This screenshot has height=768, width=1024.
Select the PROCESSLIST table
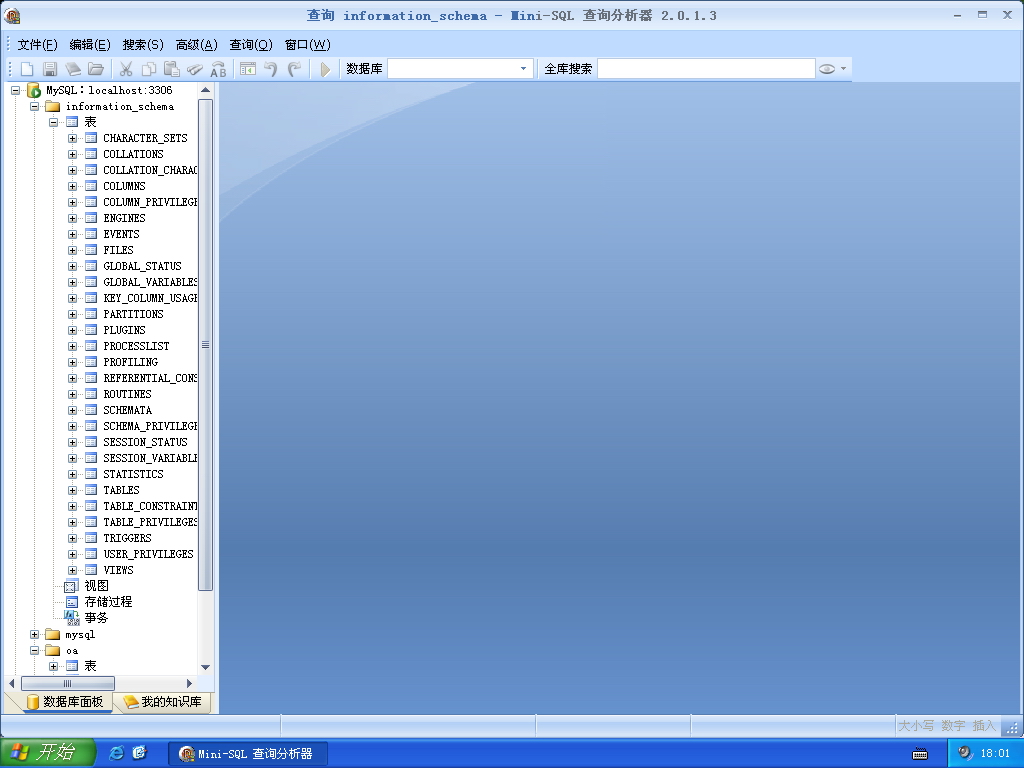click(x=136, y=346)
